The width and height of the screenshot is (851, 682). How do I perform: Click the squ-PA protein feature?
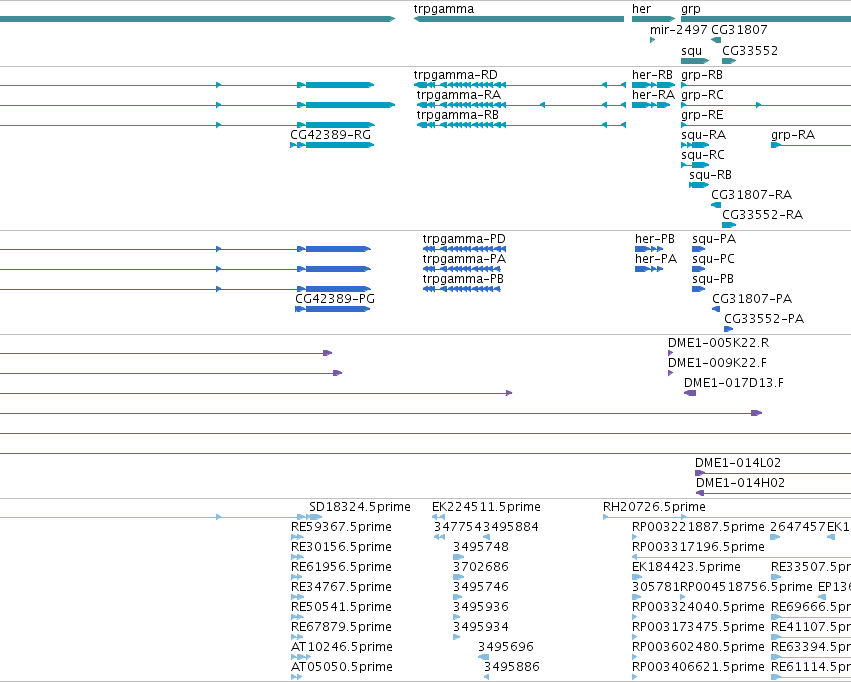point(698,249)
